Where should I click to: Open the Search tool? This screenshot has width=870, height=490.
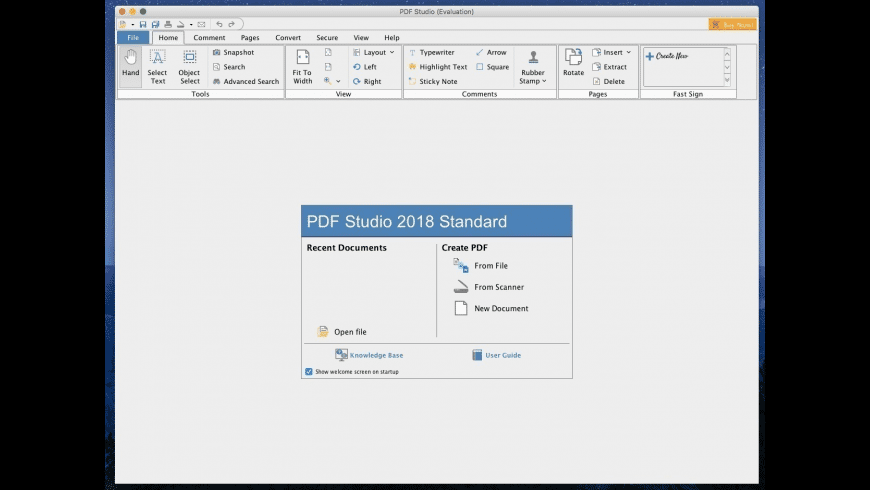229,67
